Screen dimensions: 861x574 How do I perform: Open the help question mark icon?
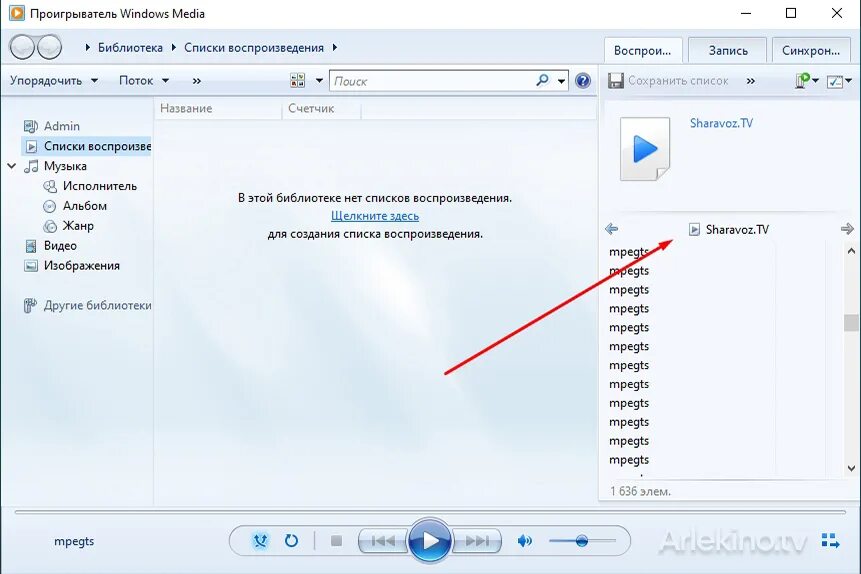[x=583, y=81]
